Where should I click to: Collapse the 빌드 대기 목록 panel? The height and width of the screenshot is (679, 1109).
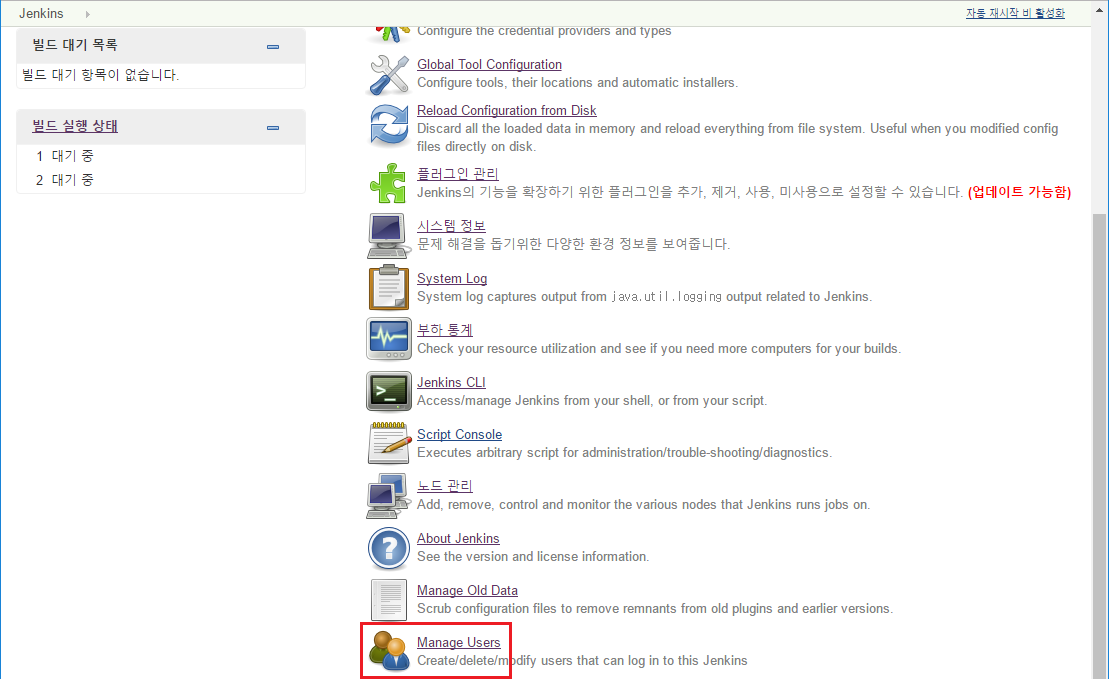pyautogui.click(x=273, y=47)
